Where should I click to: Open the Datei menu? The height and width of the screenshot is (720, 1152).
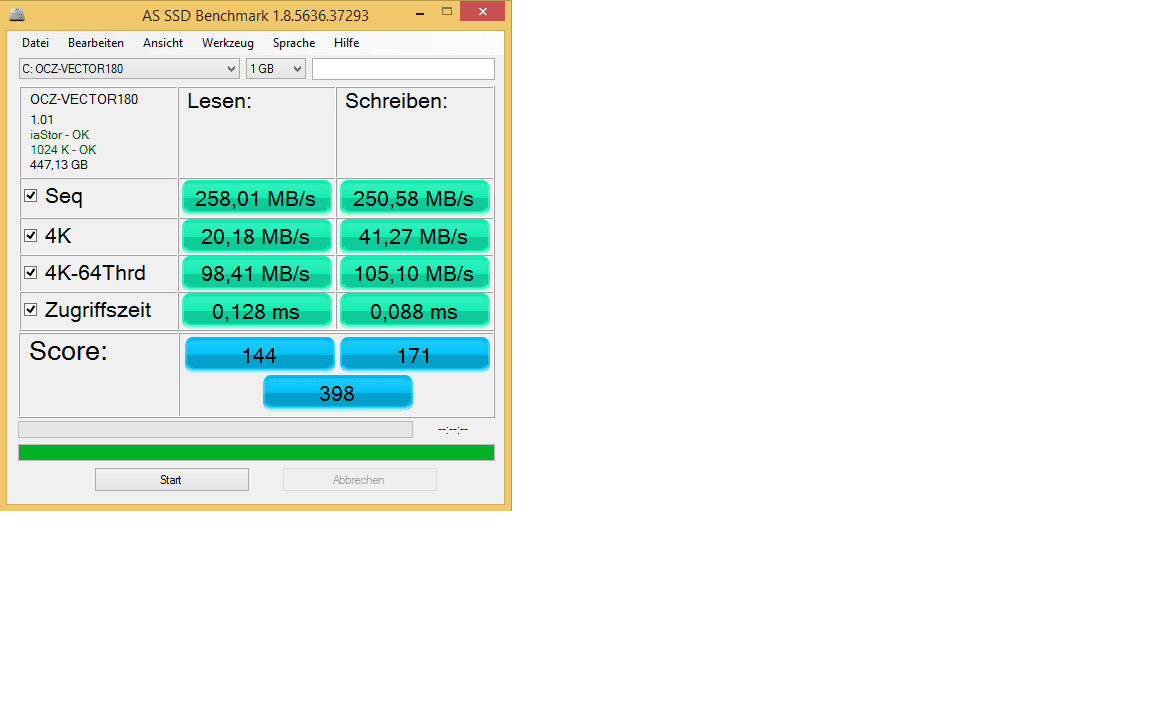(x=35, y=43)
